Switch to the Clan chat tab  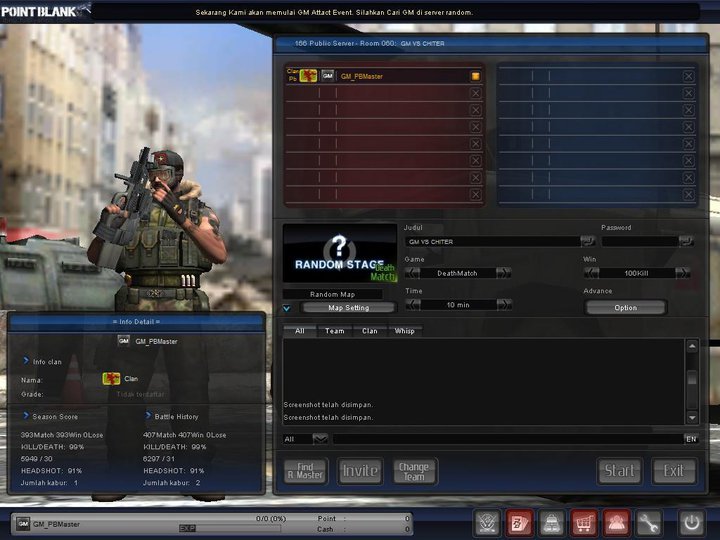[x=370, y=331]
